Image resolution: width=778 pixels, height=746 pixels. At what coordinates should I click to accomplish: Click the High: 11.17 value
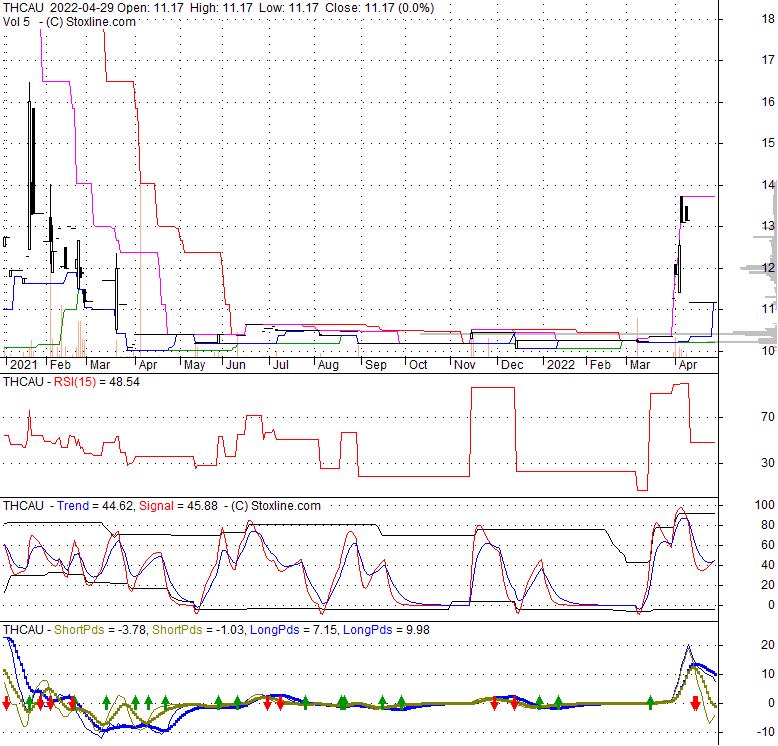[x=220, y=8]
